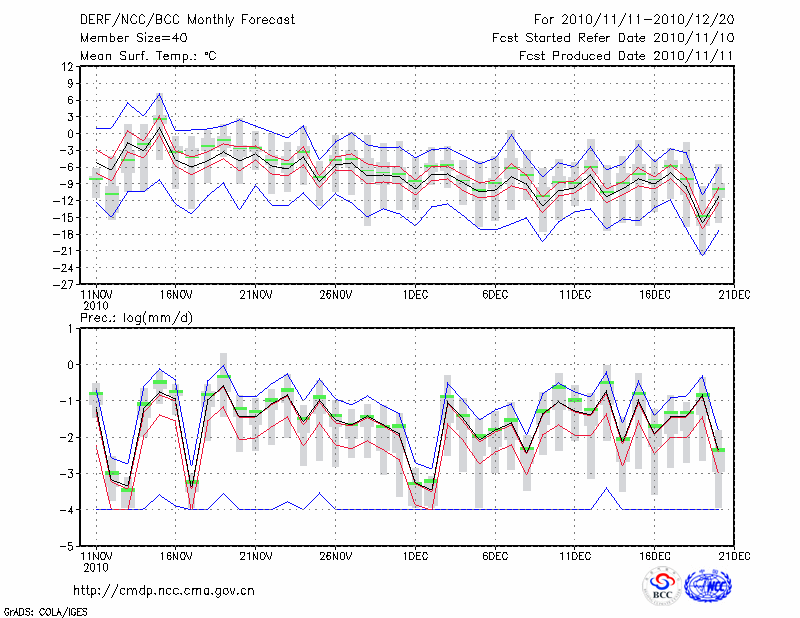This screenshot has width=800, height=618.
Task: Click 21NOV tick under the temperature chart
Action: 255,295
